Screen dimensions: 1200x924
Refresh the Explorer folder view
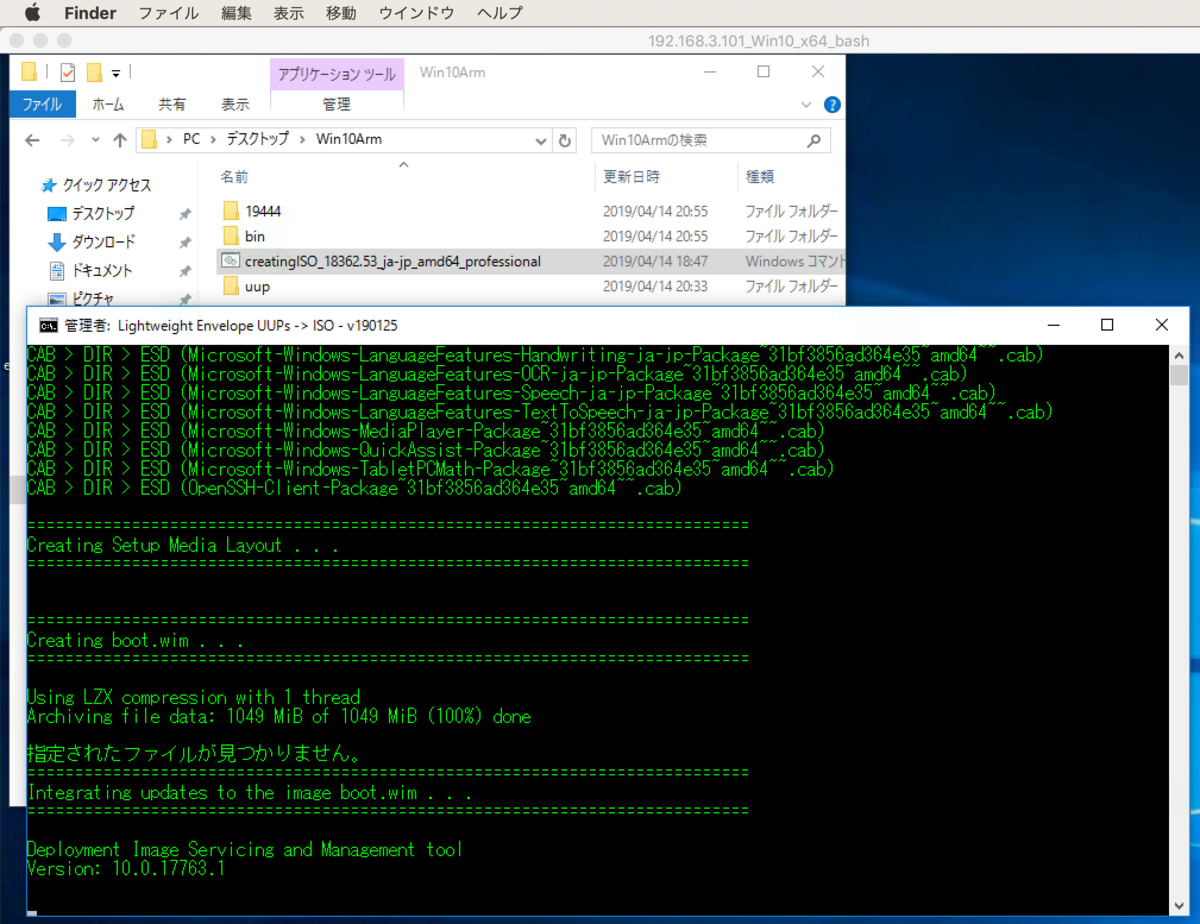[x=565, y=140]
